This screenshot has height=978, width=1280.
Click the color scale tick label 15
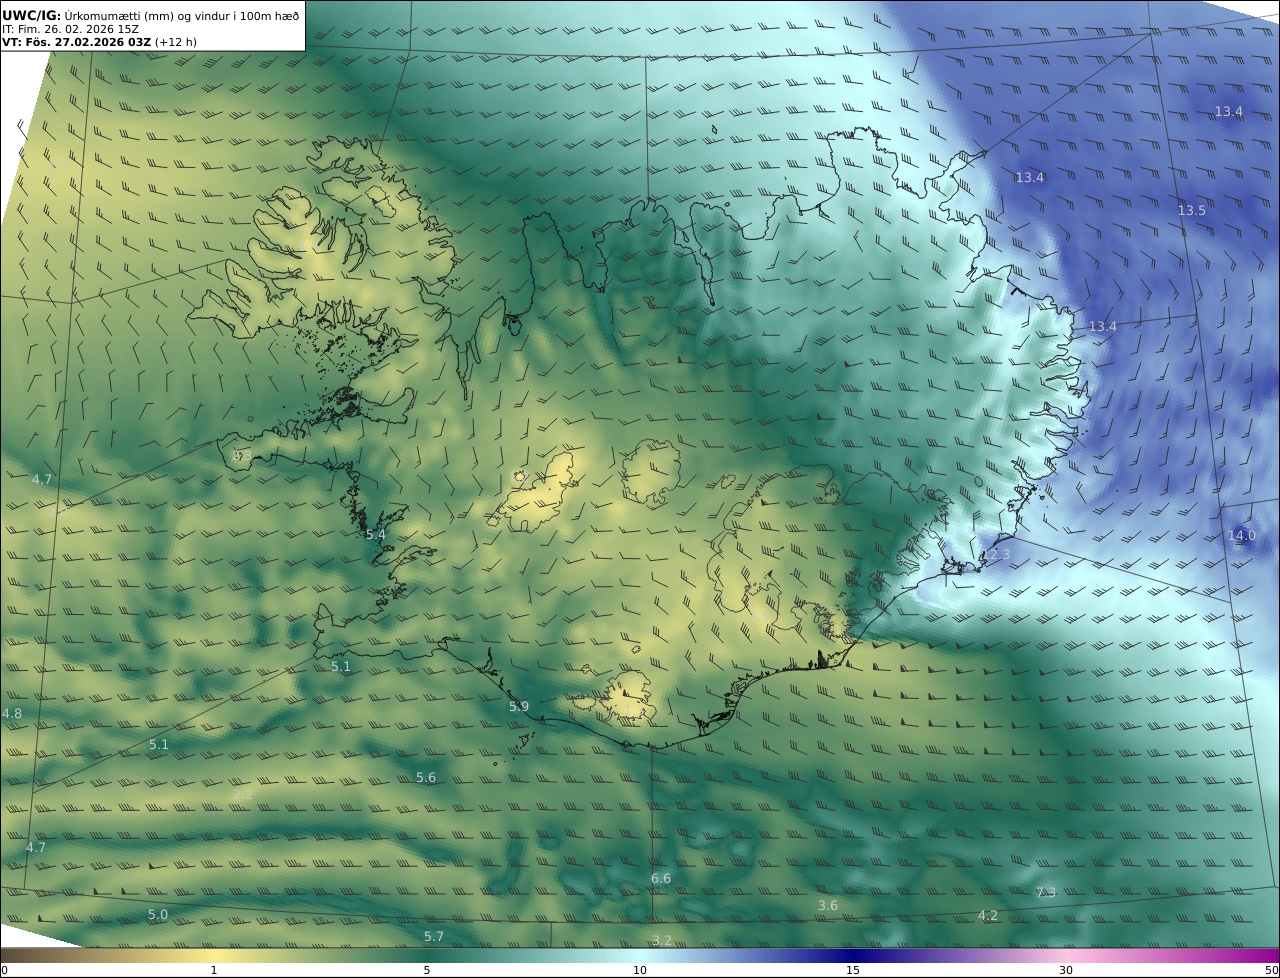click(853, 971)
